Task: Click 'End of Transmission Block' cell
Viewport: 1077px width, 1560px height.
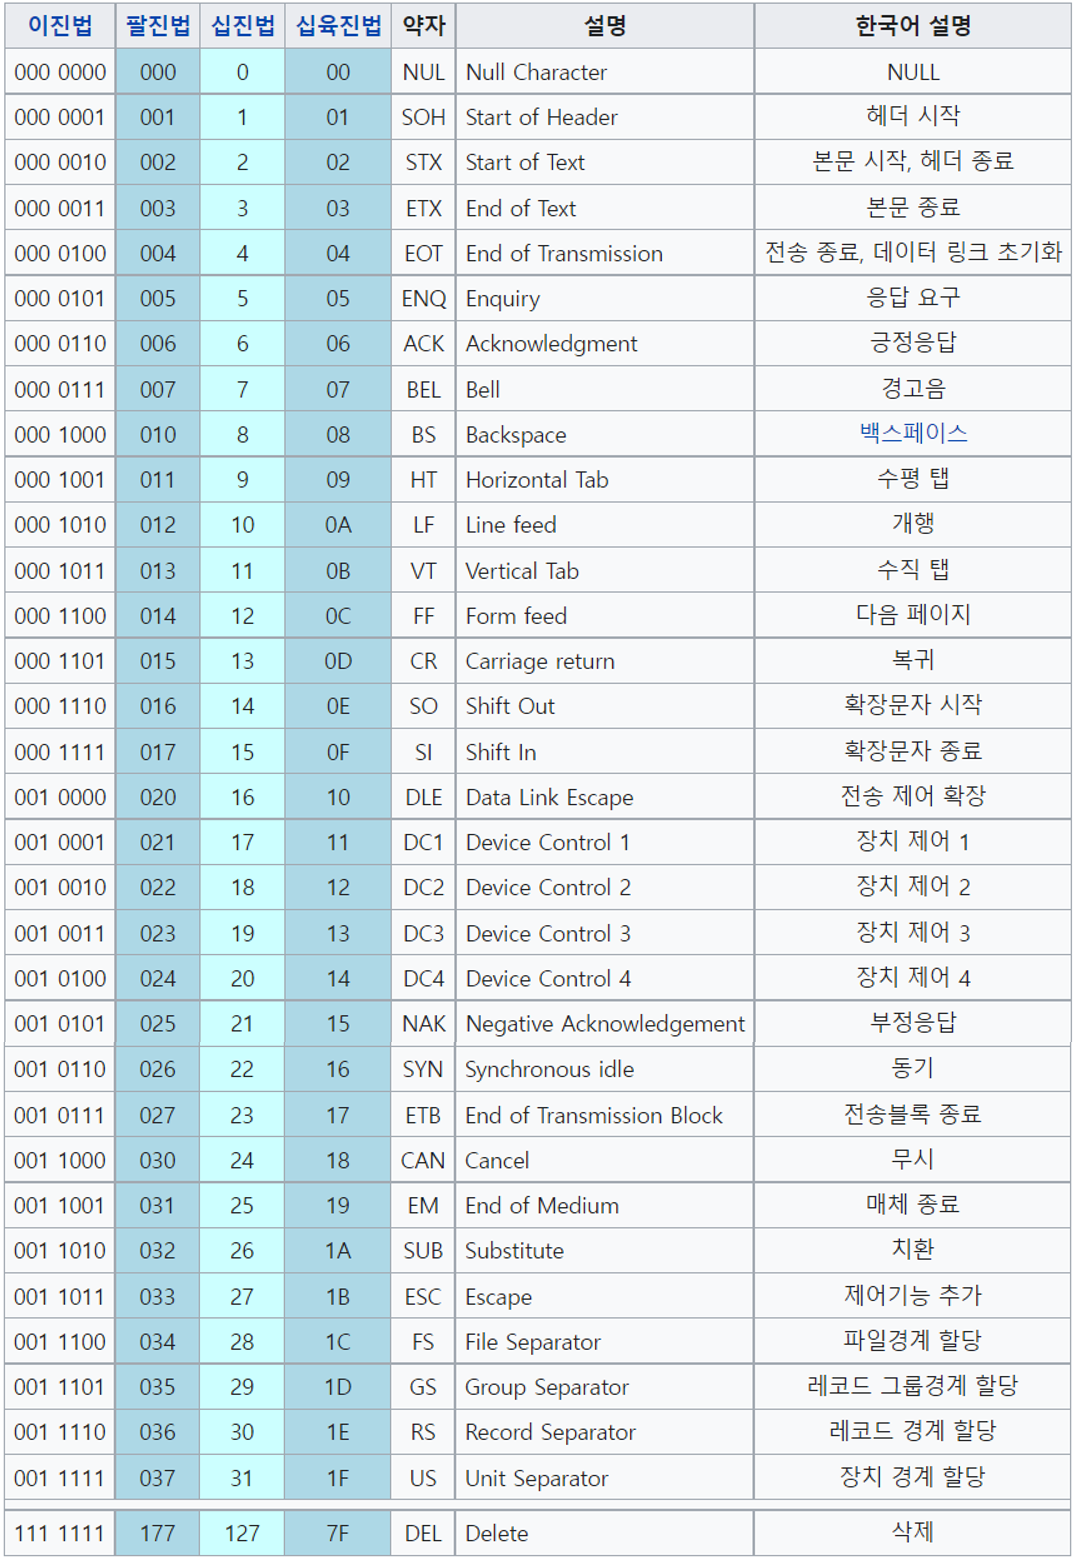Action: point(605,1114)
